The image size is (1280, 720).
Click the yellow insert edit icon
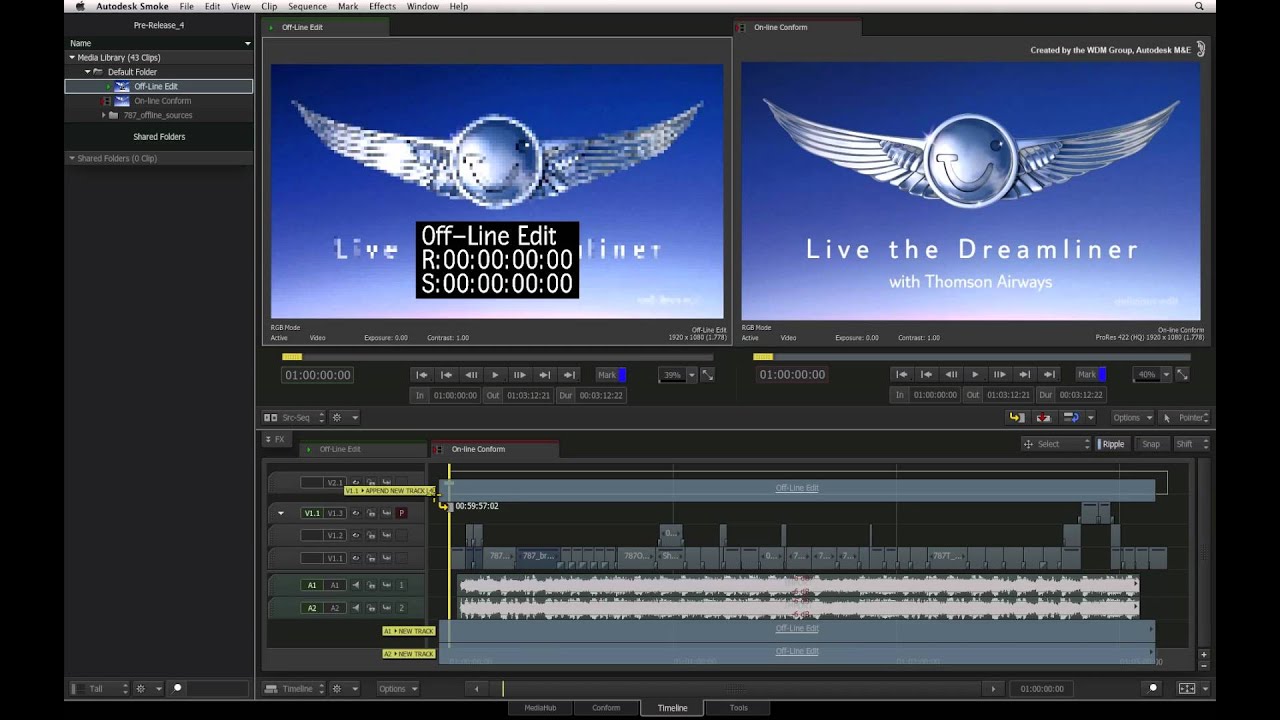point(1017,418)
